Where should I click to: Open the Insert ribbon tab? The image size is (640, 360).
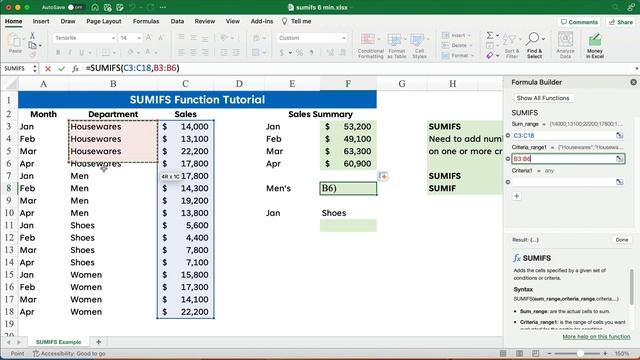pos(41,21)
